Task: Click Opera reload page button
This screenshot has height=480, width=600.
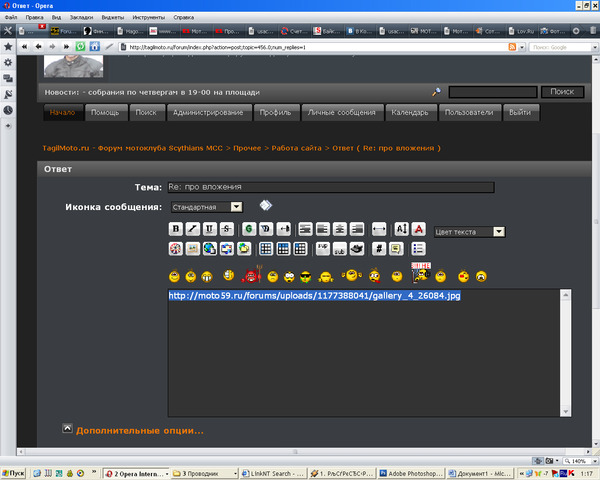Action: (80, 47)
